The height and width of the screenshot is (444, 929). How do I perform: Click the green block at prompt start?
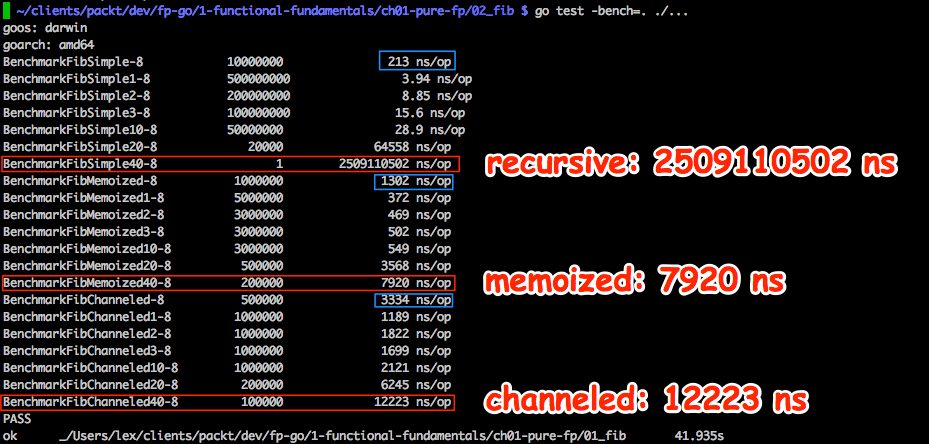pyautogui.click(x=7, y=10)
